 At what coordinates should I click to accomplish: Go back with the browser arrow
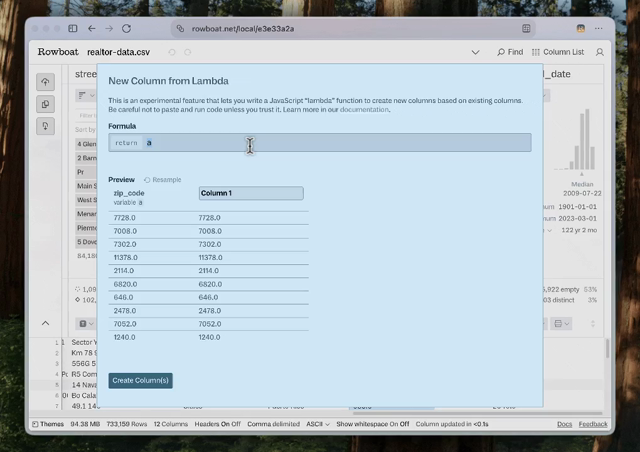point(91,28)
